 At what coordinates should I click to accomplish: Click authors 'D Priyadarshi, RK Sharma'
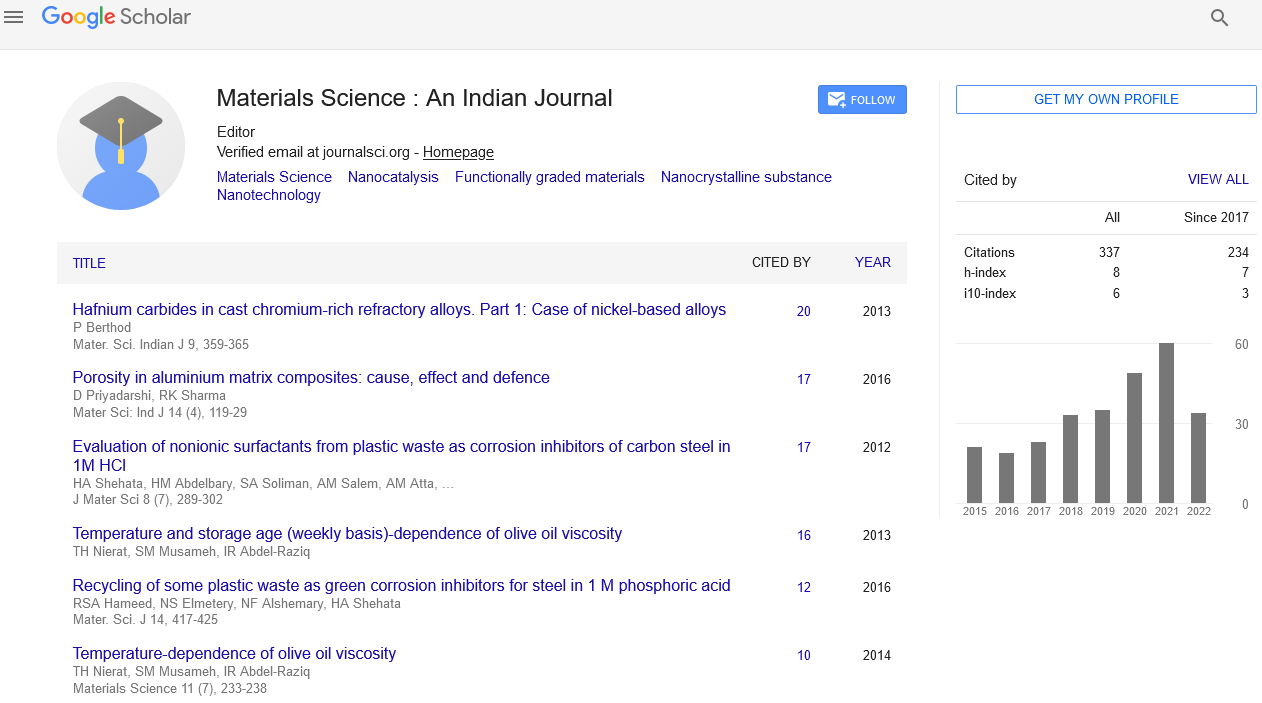click(x=149, y=395)
